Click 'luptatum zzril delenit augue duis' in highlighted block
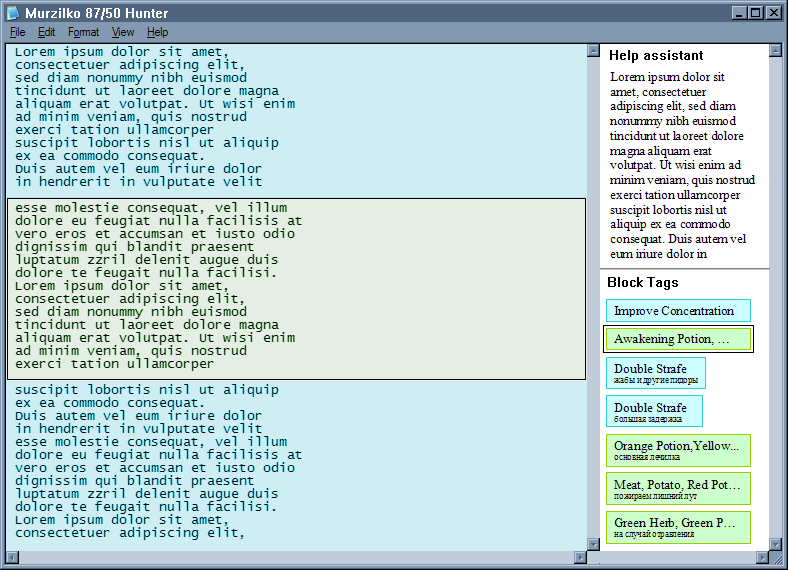The height and width of the screenshot is (570, 788). (x=146, y=260)
